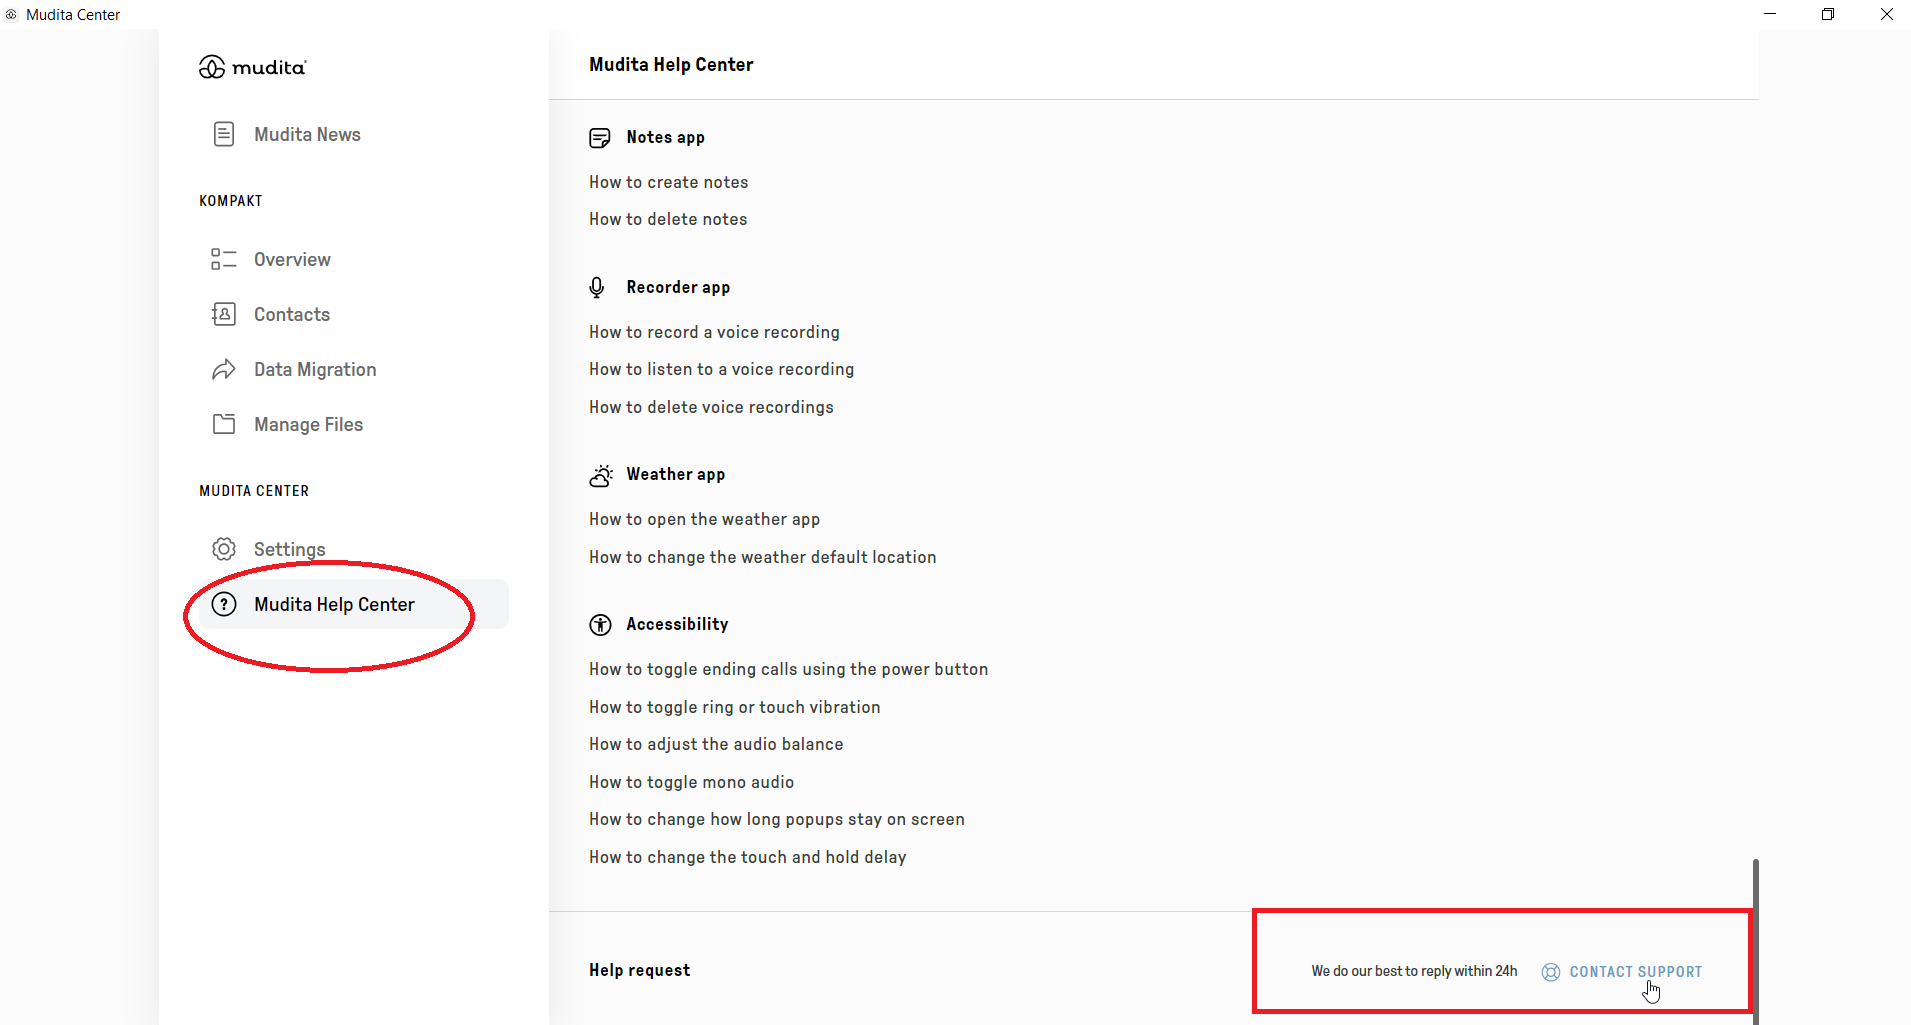1911x1025 pixels.
Task: Click the Contacts address book icon
Action: [224, 314]
